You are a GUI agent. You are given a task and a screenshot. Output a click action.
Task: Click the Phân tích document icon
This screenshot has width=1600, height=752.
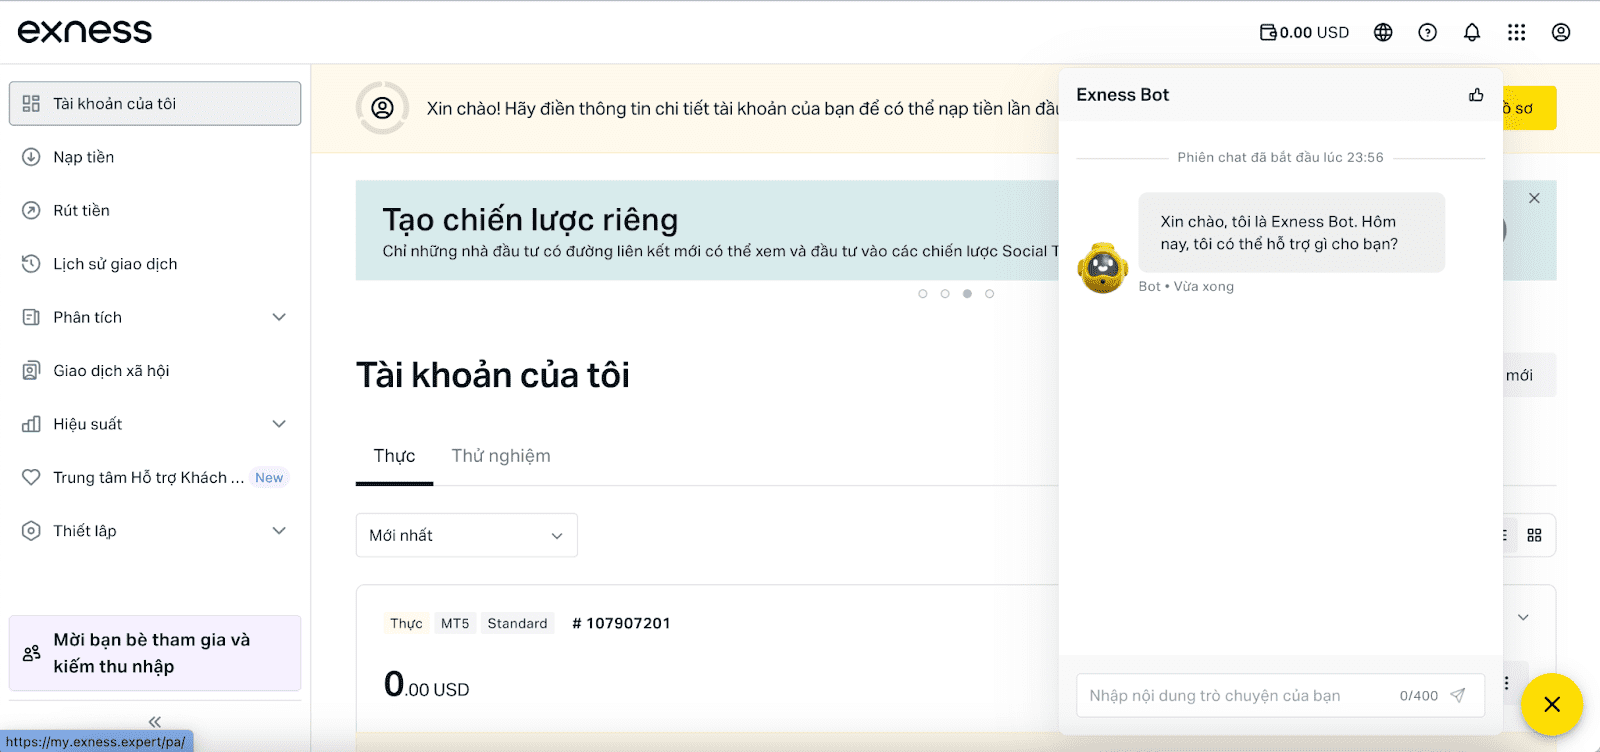(31, 317)
